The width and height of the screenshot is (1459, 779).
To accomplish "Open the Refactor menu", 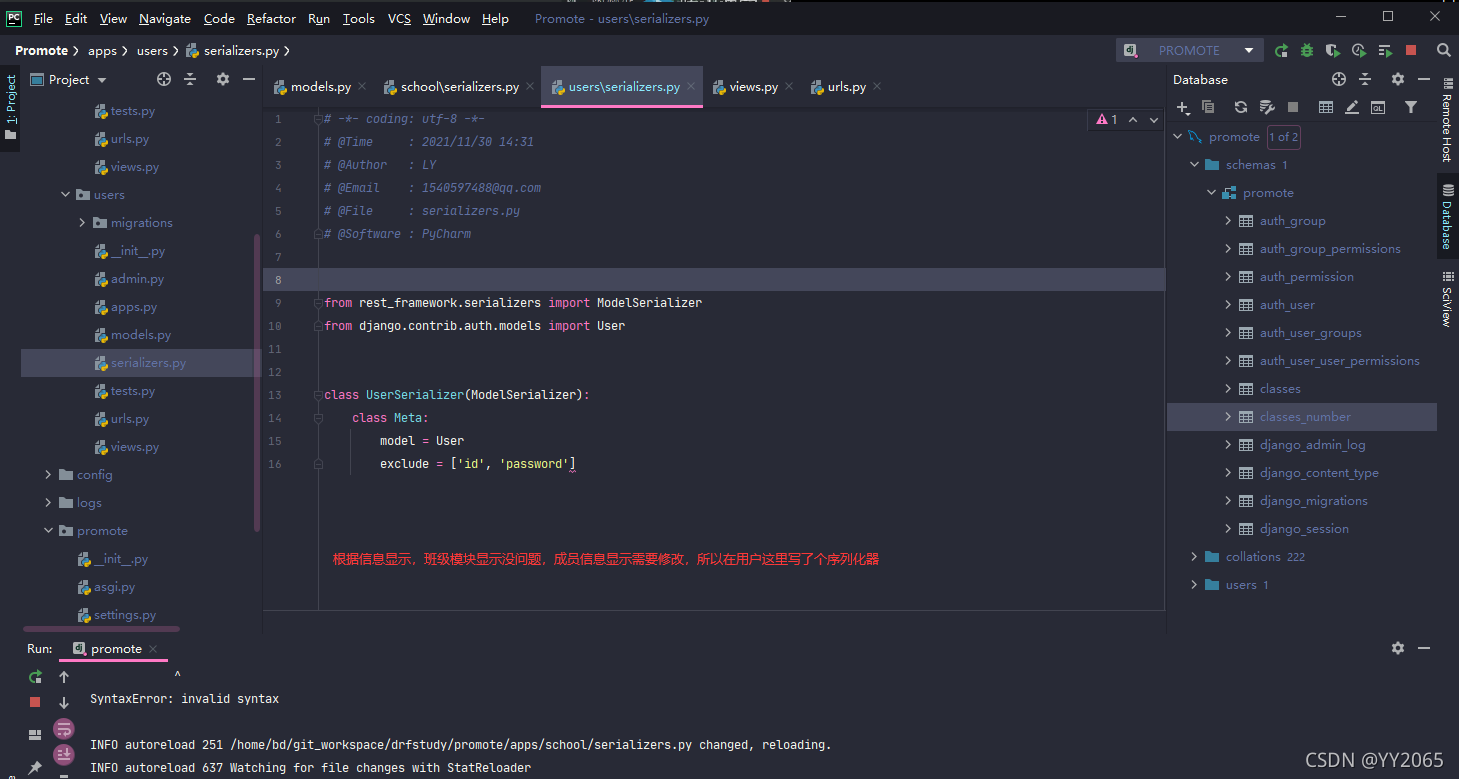I will [x=272, y=18].
